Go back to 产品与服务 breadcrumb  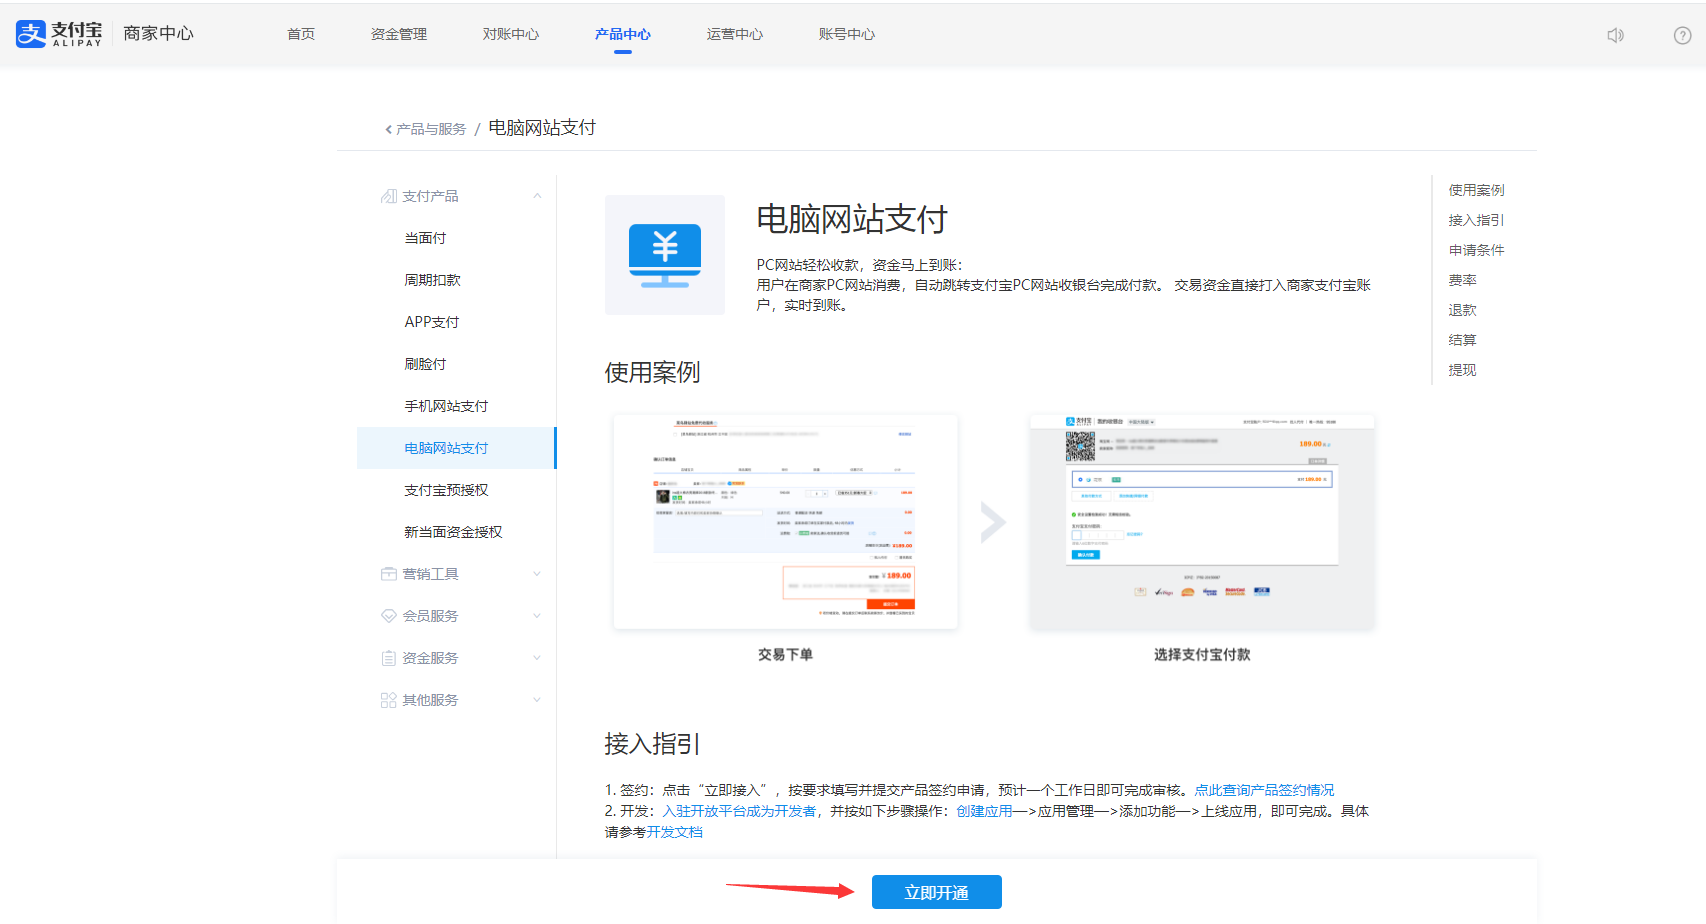[x=431, y=129]
